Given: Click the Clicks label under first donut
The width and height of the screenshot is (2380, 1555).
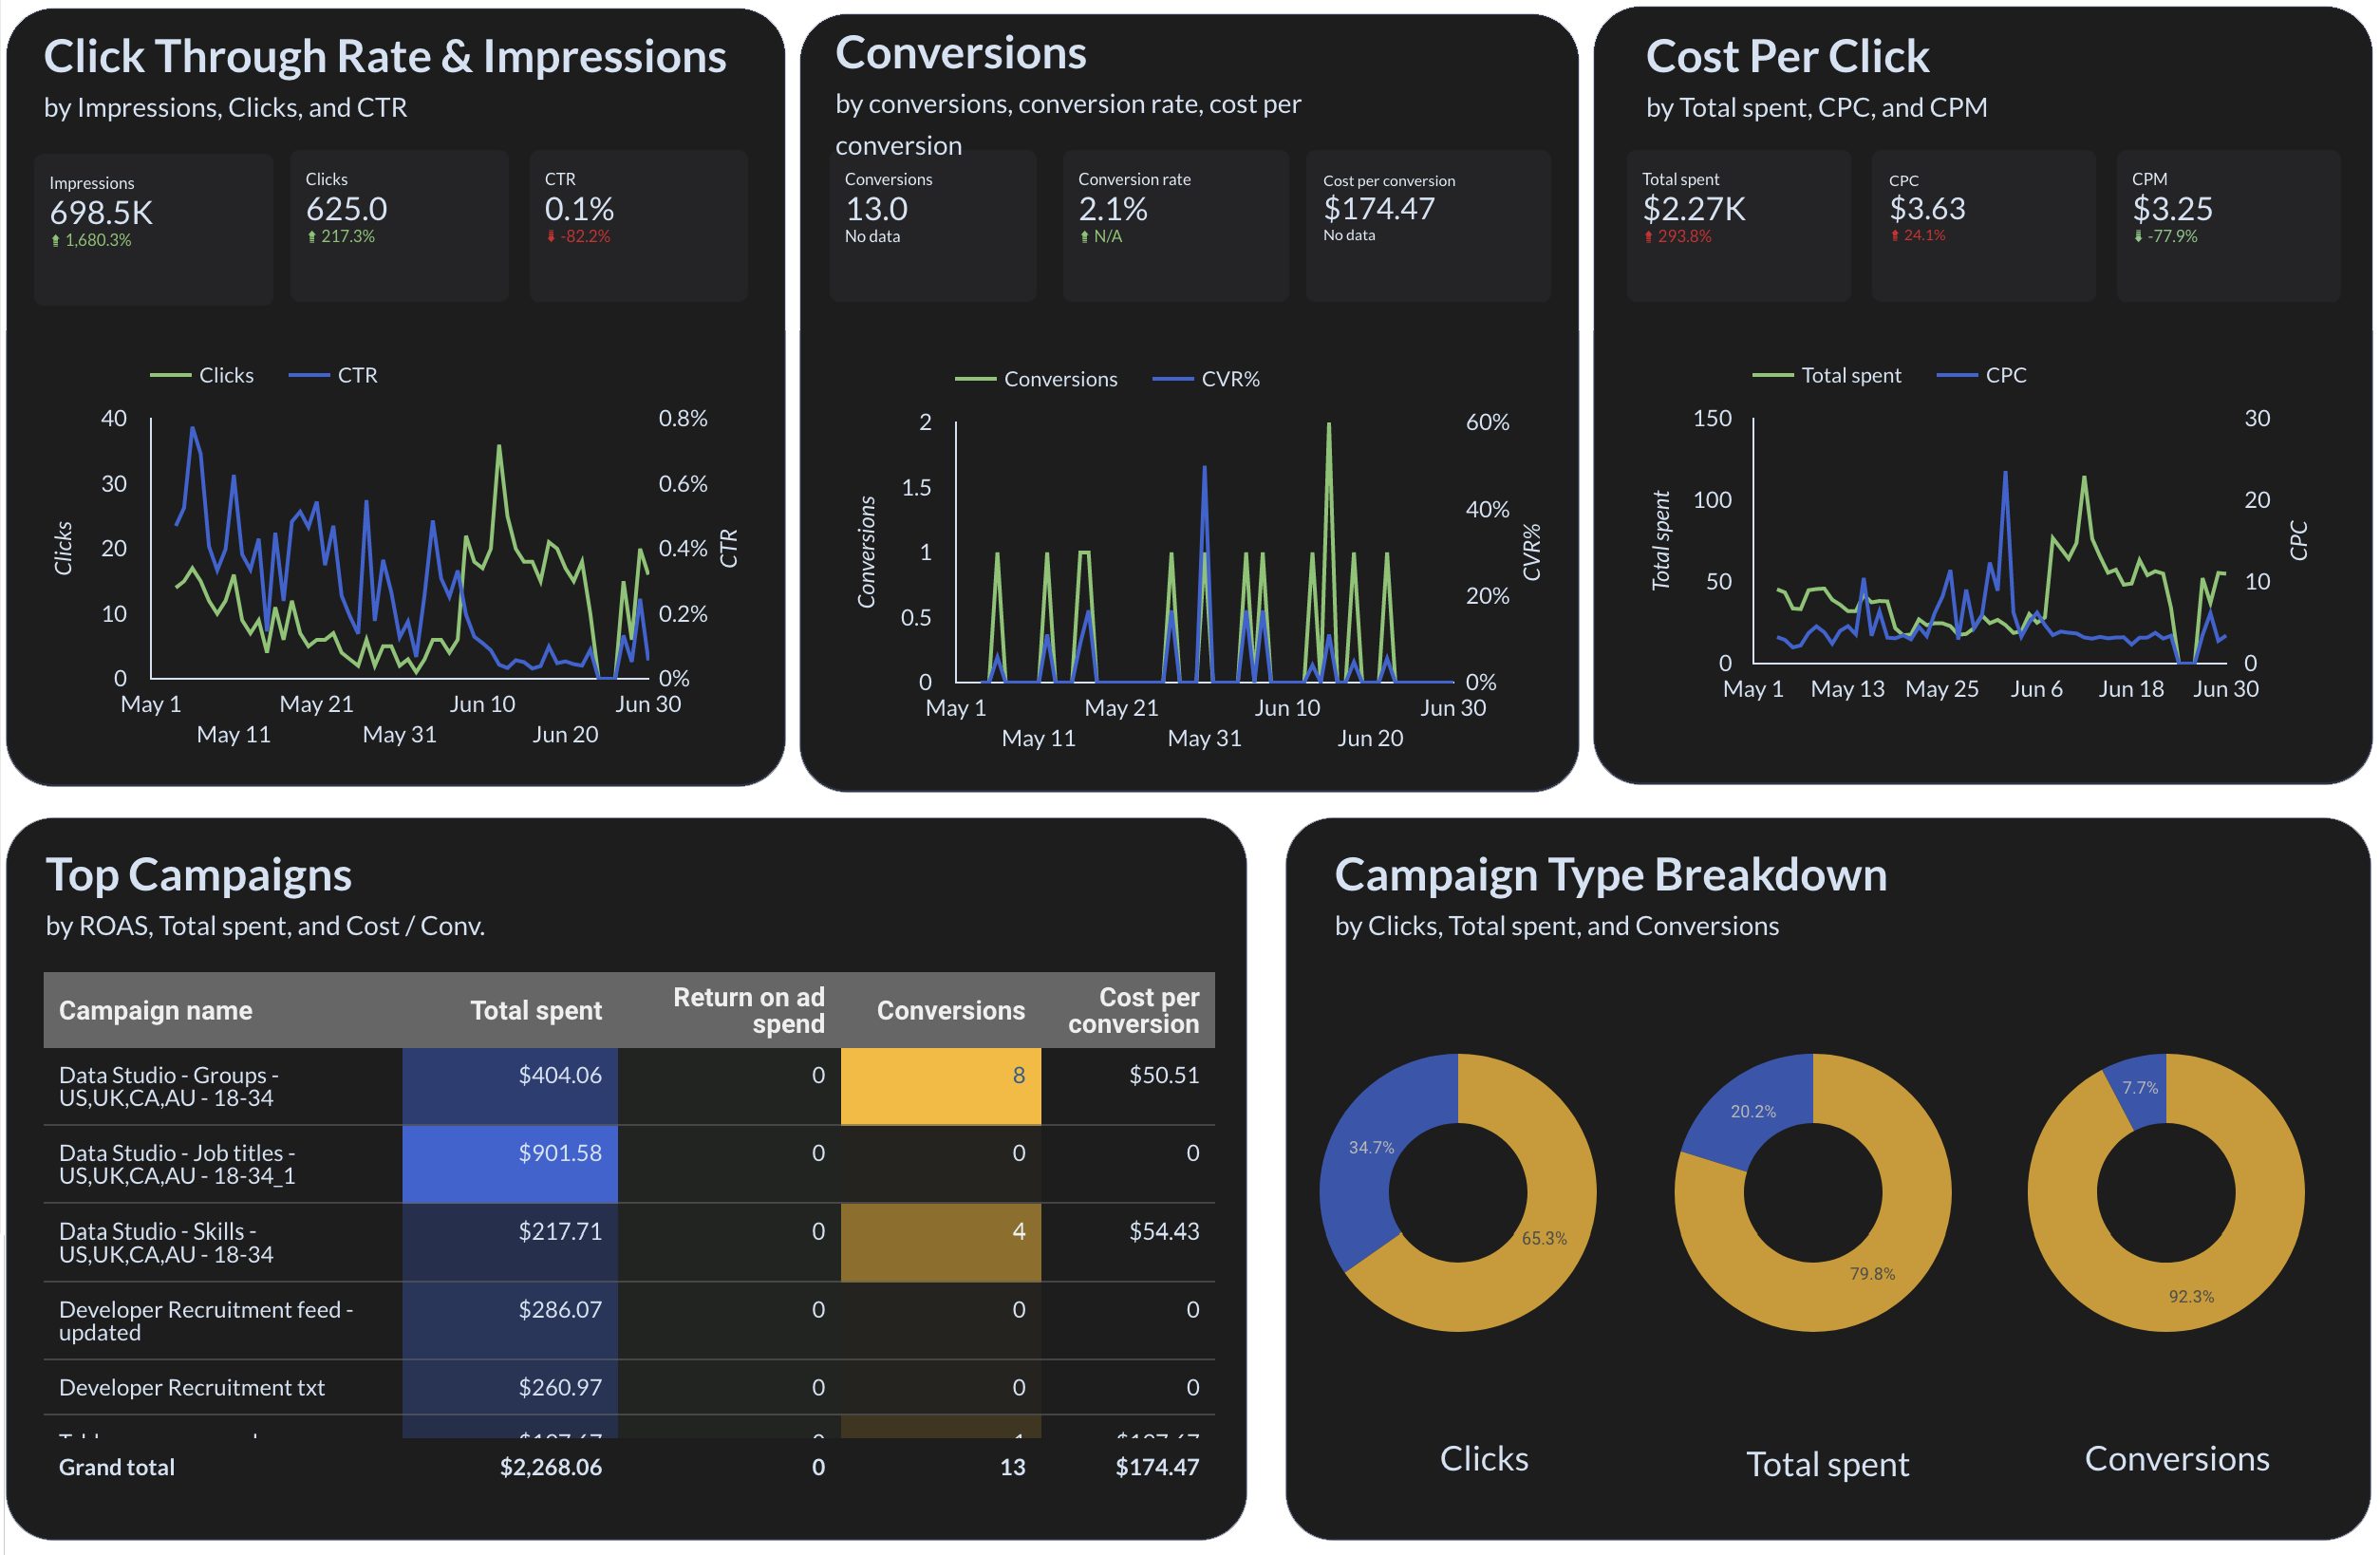Looking at the screenshot, I should [x=1484, y=1459].
